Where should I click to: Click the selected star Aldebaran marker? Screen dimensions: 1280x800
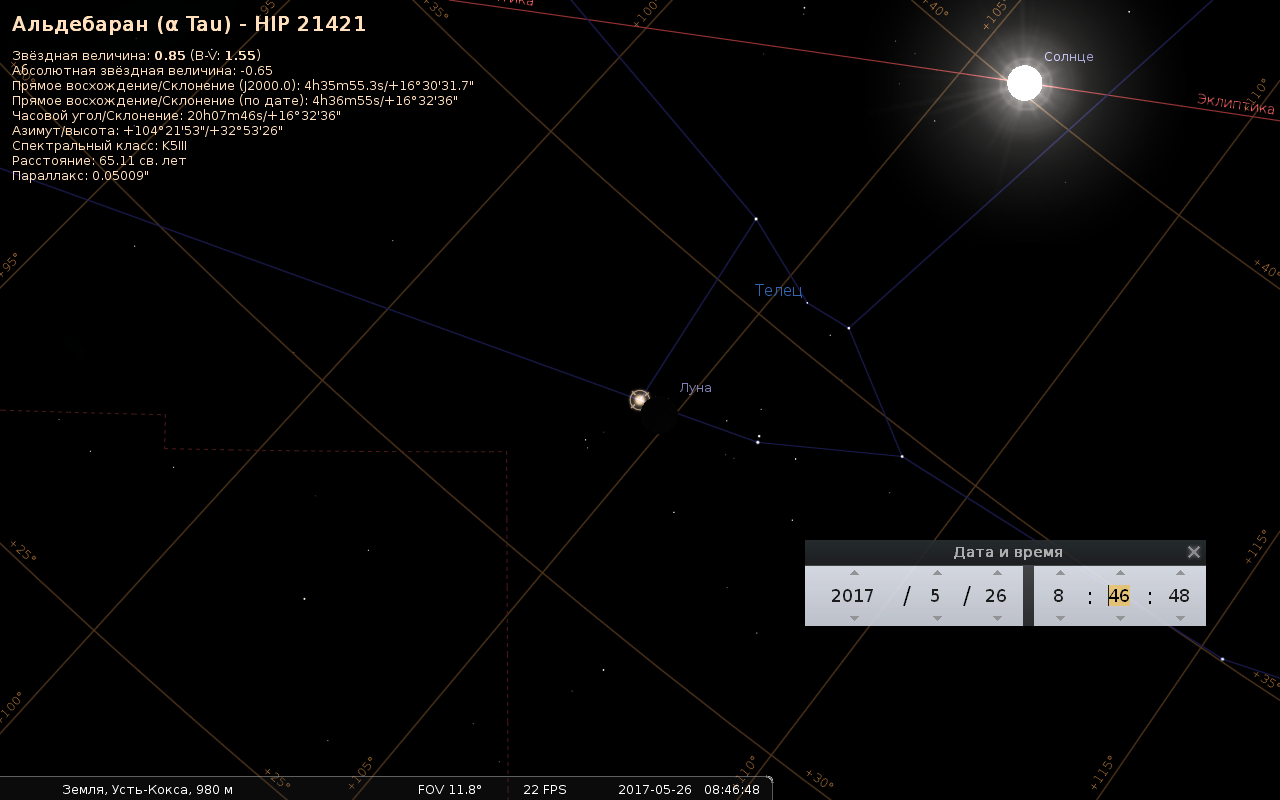click(x=640, y=400)
